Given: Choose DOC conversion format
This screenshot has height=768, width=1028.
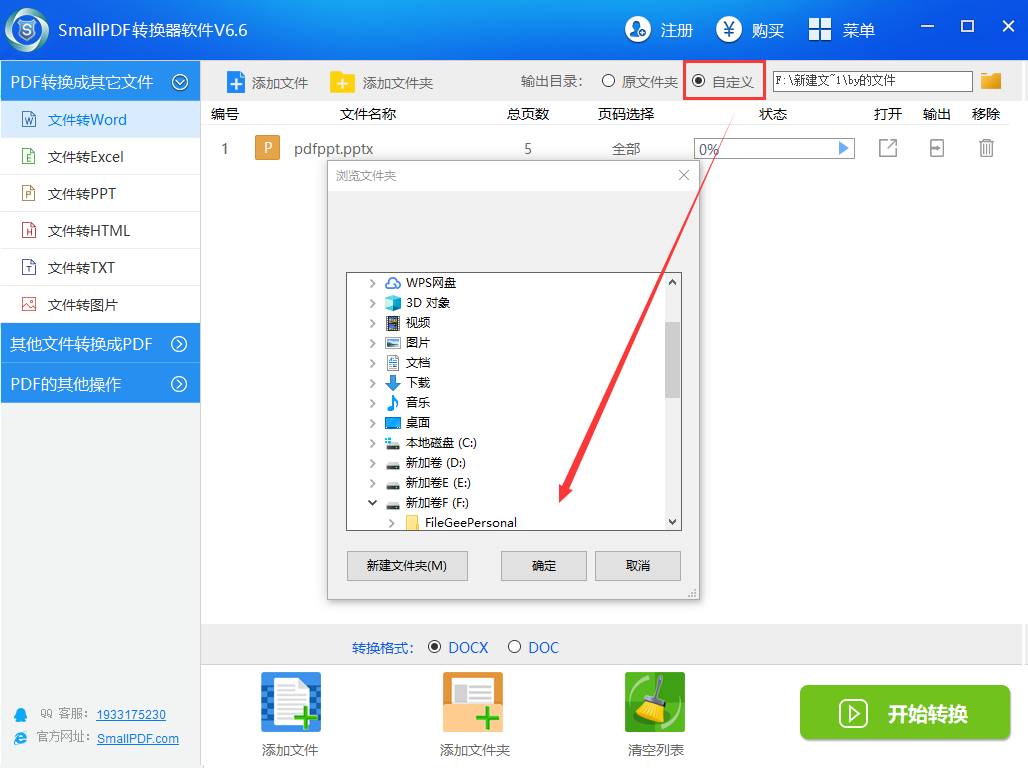Looking at the screenshot, I should coord(514,647).
